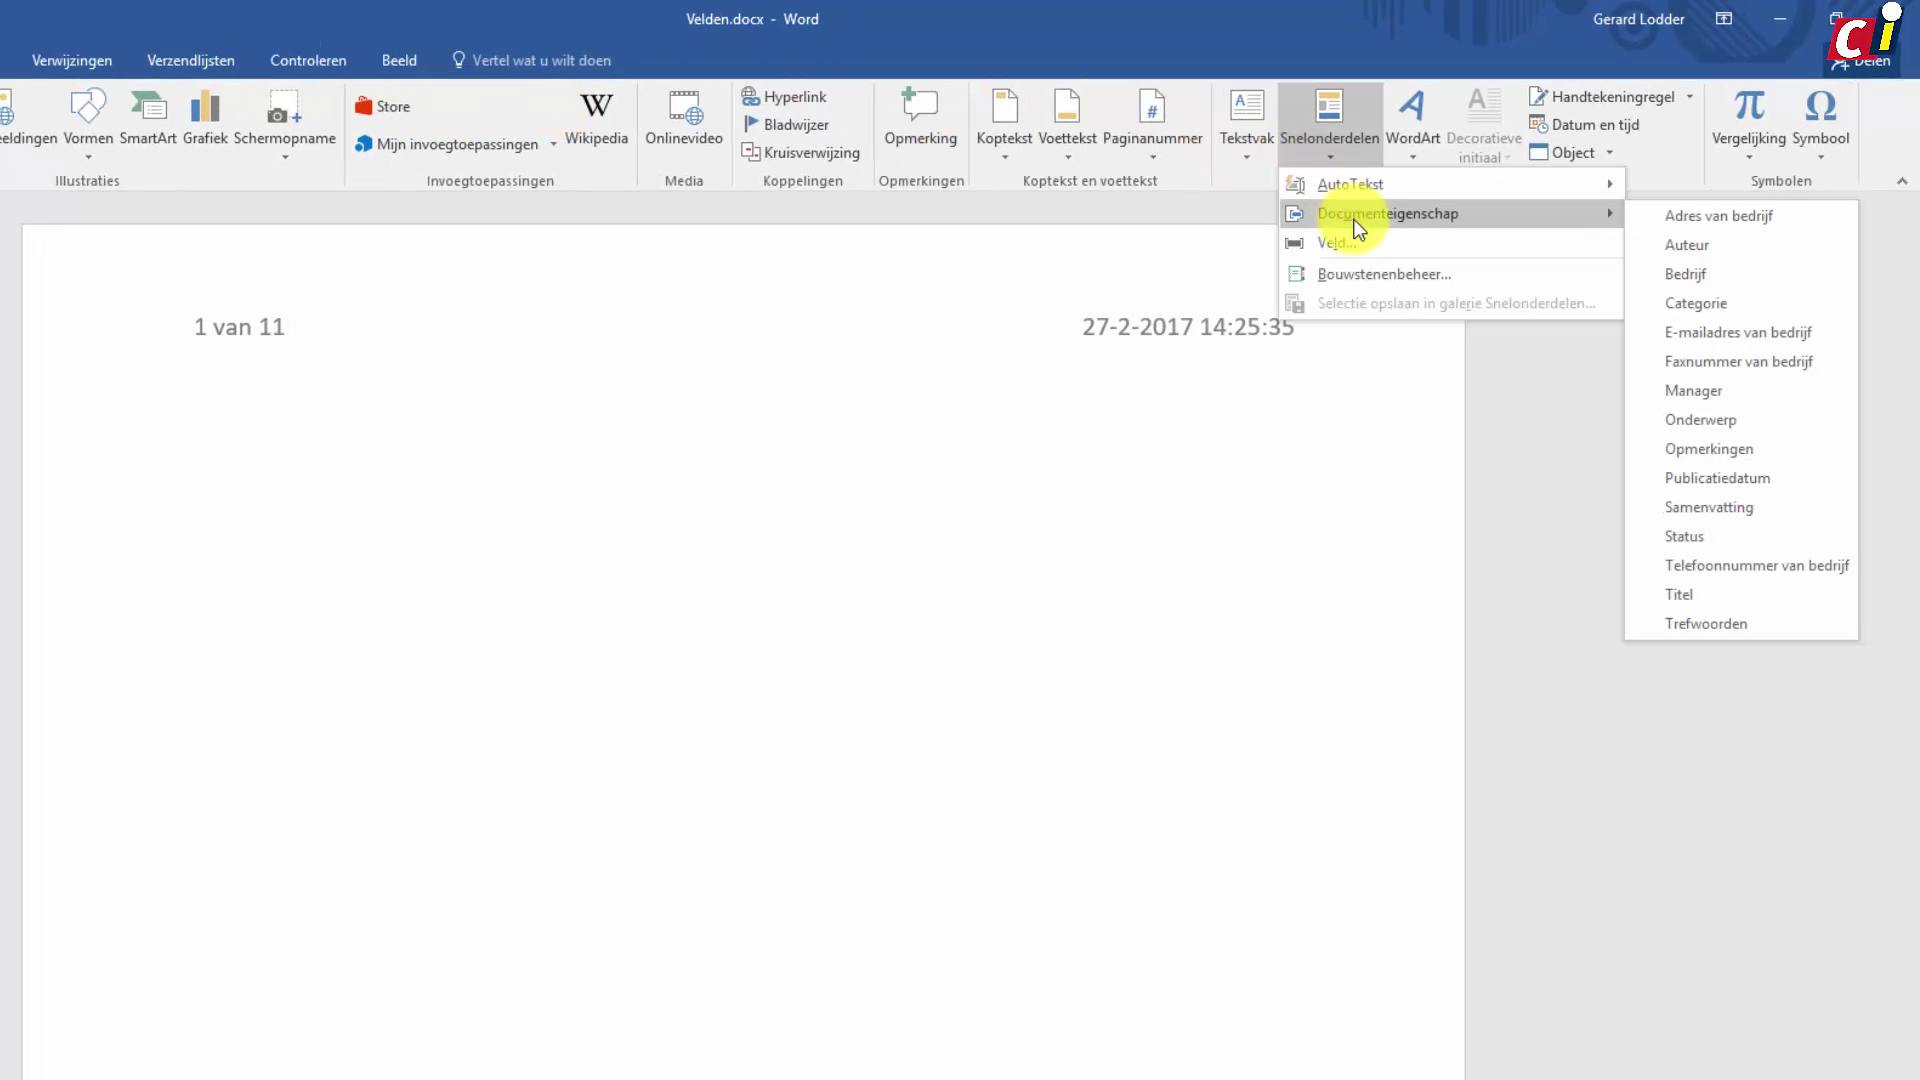Expand the Vormen shapes dropdown
Viewport: 1920px width, 1080px height.
coord(87,157)
